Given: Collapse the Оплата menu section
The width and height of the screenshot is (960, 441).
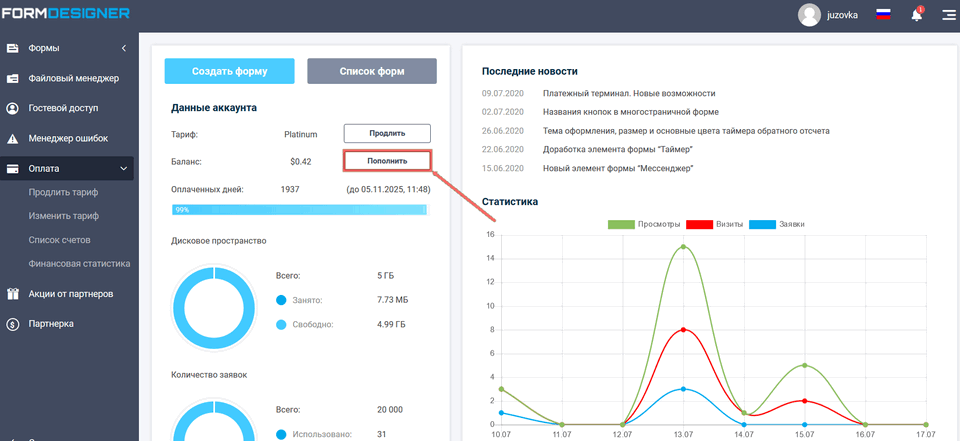Looking at the screenshot, I should (123, 169).
